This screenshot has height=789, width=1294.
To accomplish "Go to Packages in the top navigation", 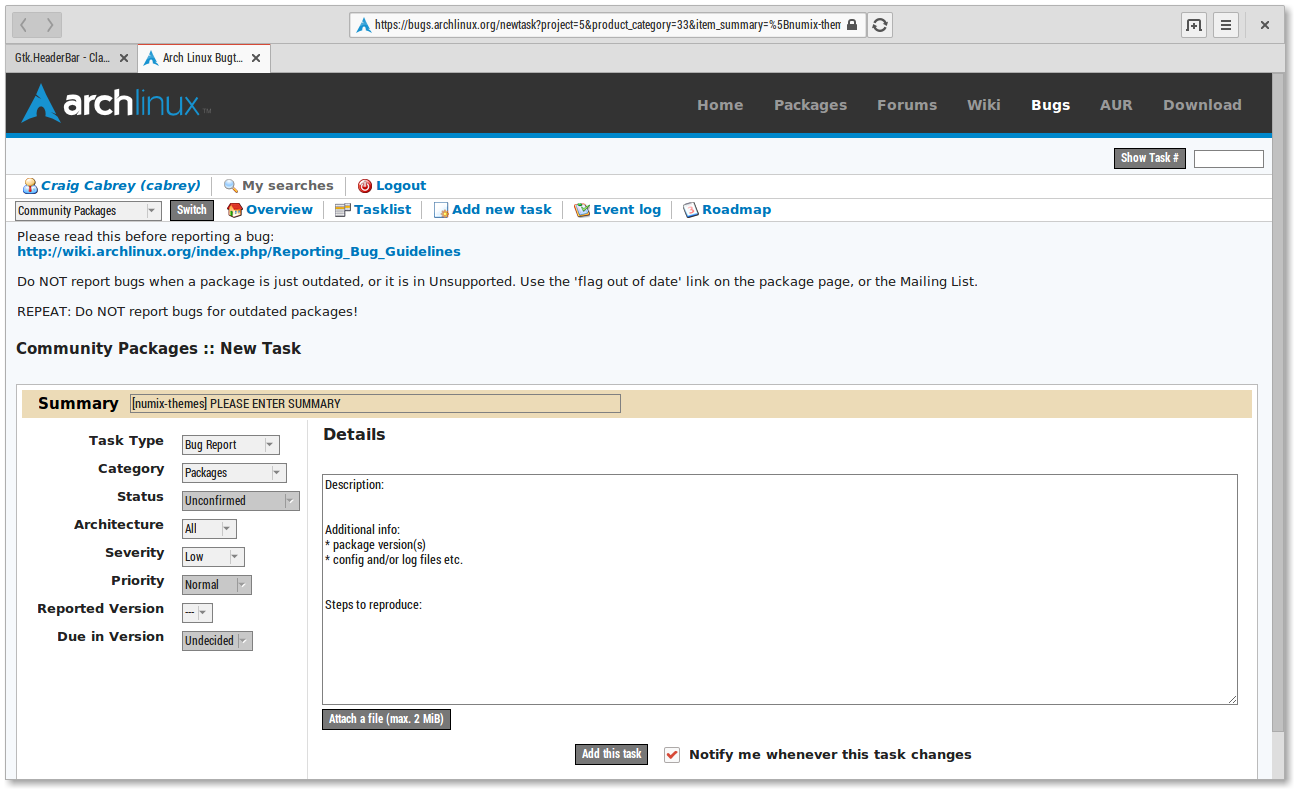I will [x=810, y=105].
